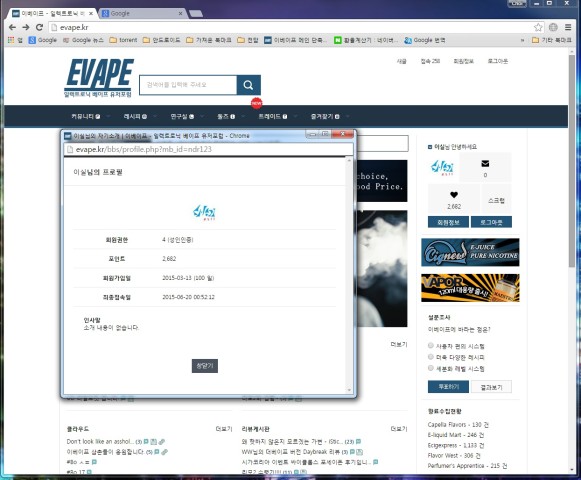Screen dimensions: 581x480
Task: Expand the 트레이드 navigation dropdown
Action: tap(273, 116)
